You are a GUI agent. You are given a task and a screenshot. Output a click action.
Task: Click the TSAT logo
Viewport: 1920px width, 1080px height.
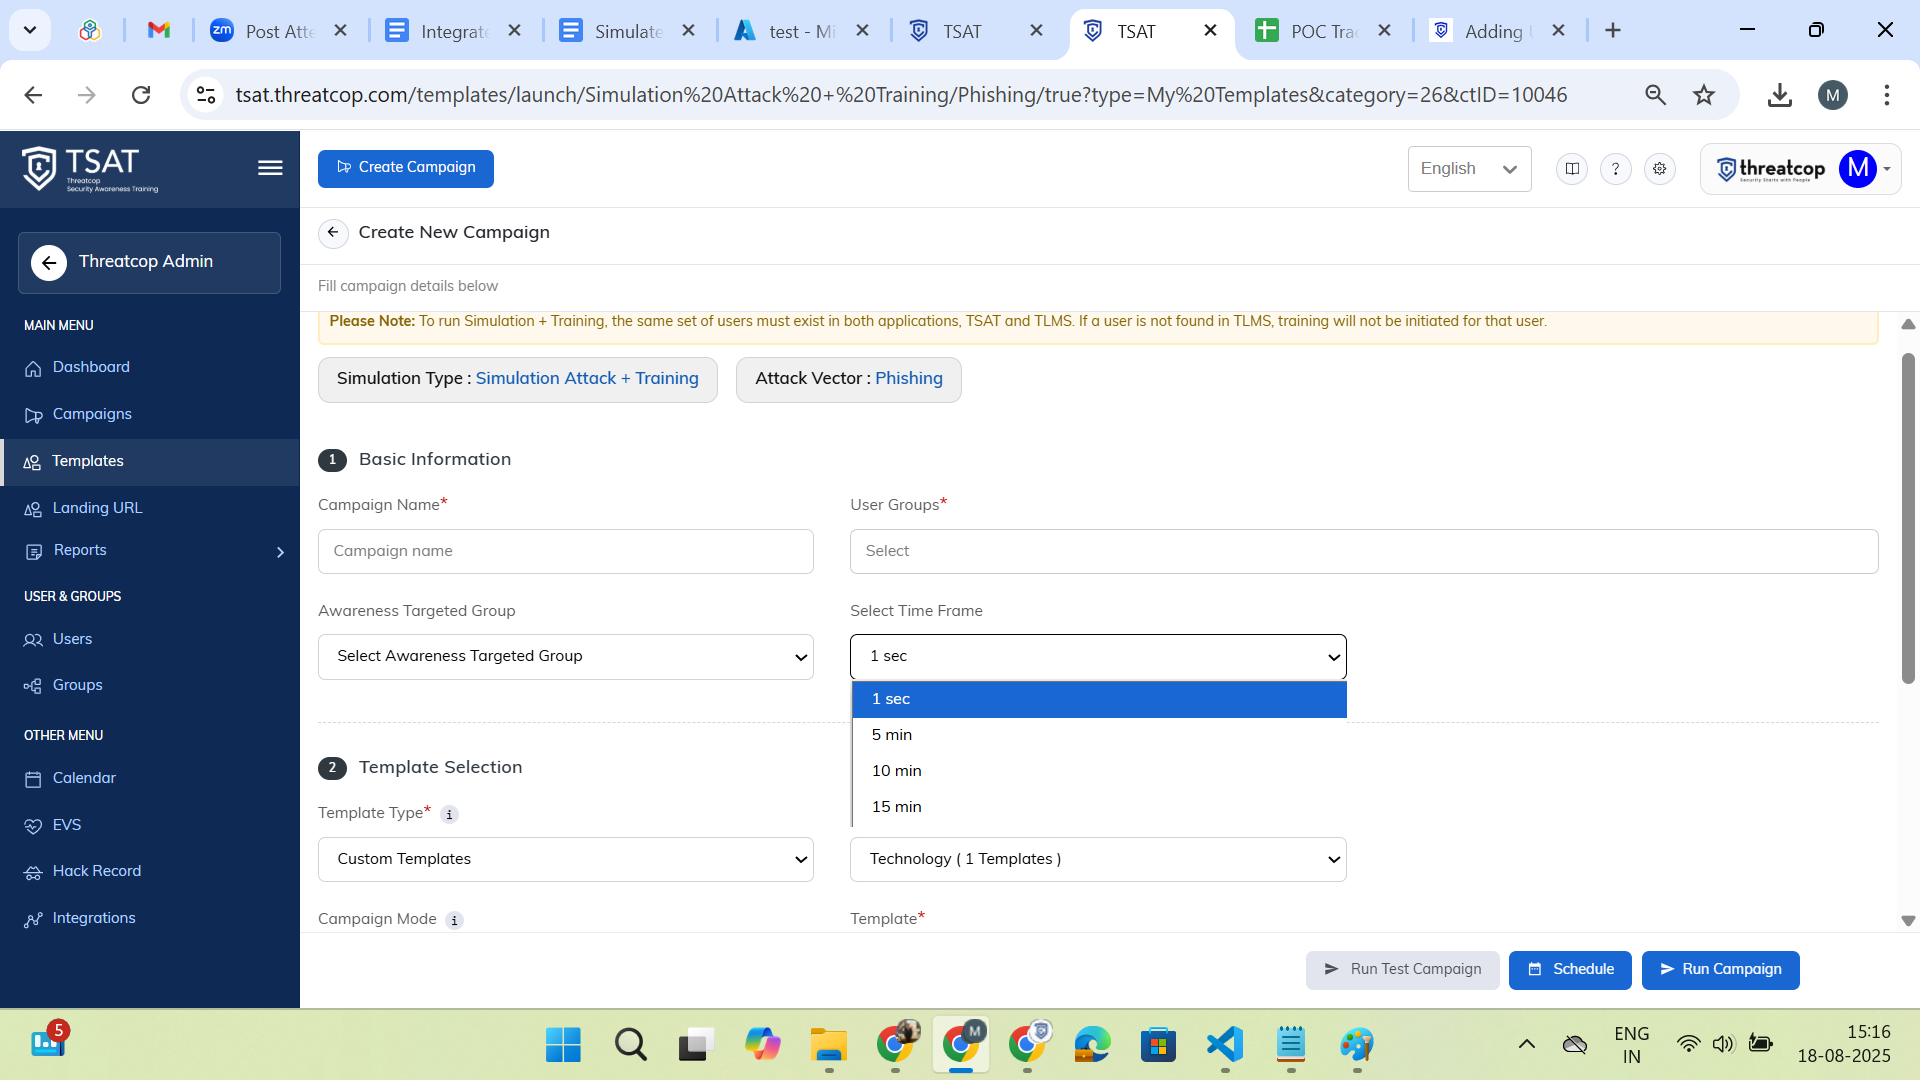[x=90, y=169]
